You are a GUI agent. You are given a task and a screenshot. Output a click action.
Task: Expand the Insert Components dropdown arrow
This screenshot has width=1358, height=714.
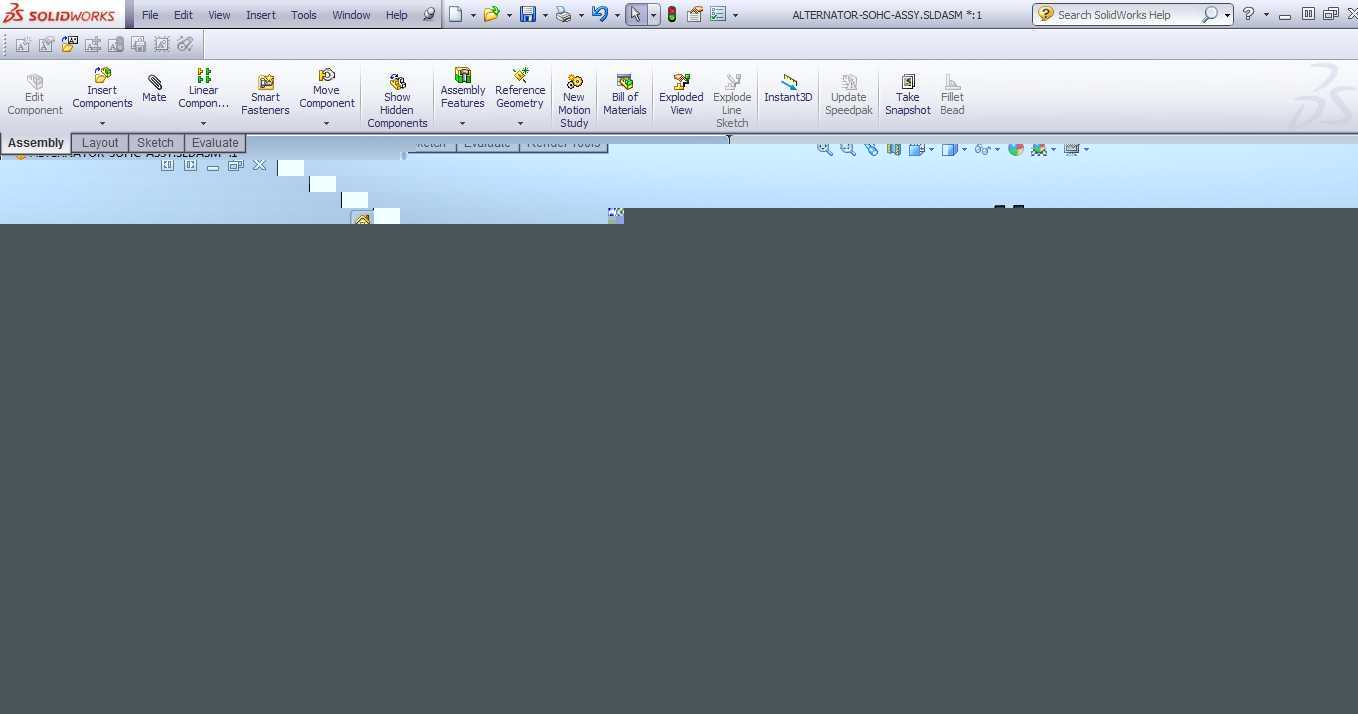point(102,124)
